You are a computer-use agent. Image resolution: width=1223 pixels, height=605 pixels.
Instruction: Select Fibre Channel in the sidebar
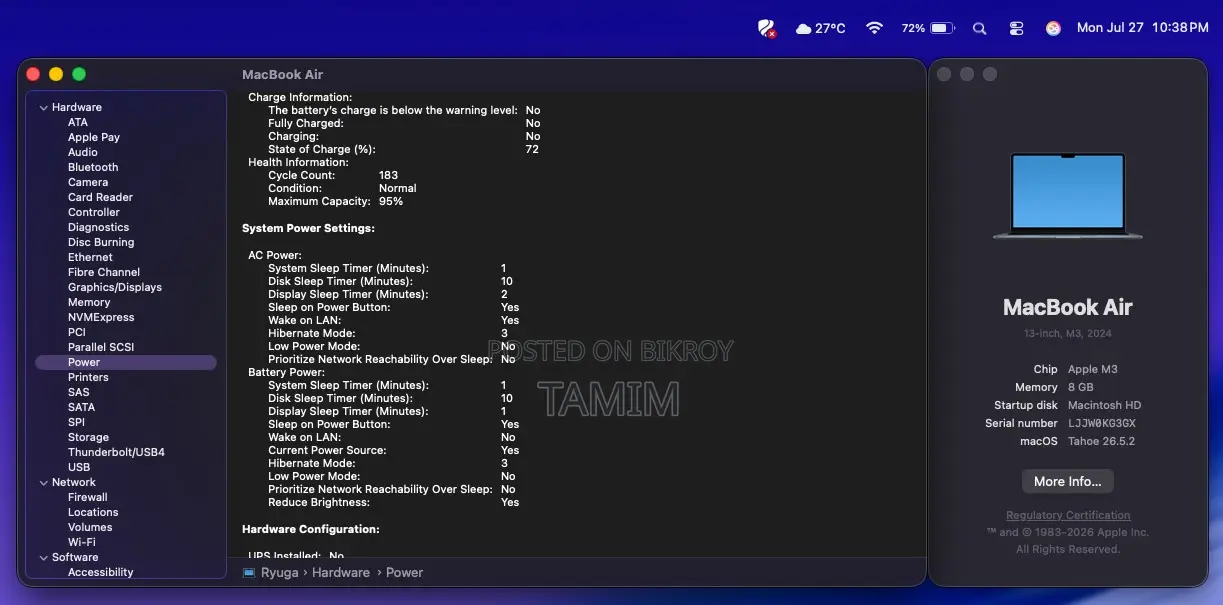click(104, 272)
